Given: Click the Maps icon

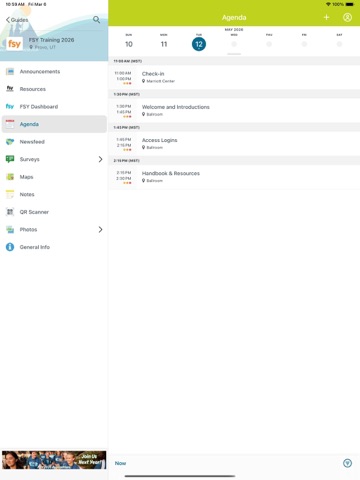Looking at the screenshot, I should click(x=10, y=177).
